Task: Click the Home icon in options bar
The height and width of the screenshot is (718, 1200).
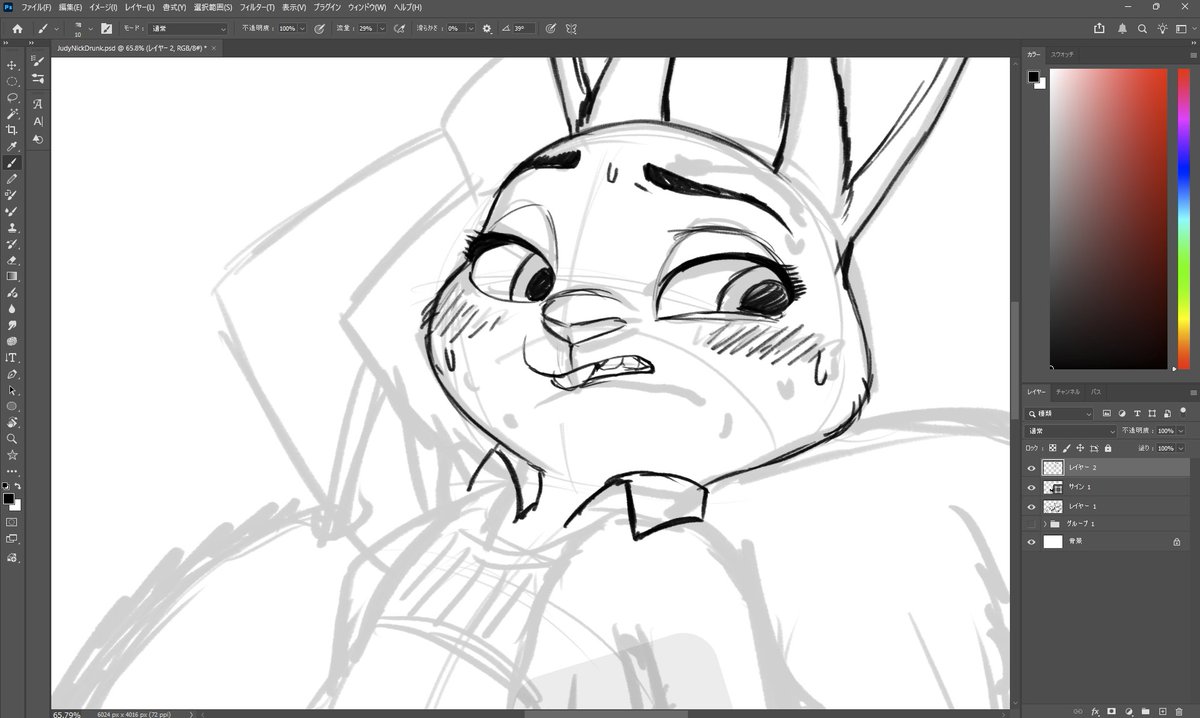Action: tap(16, 28)
